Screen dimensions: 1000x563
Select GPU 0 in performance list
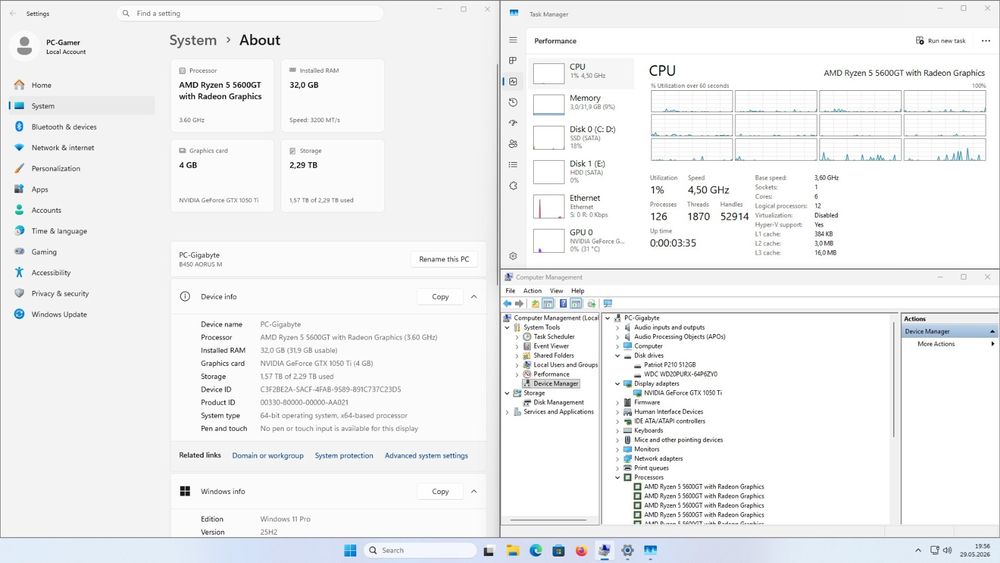(582, 240)
